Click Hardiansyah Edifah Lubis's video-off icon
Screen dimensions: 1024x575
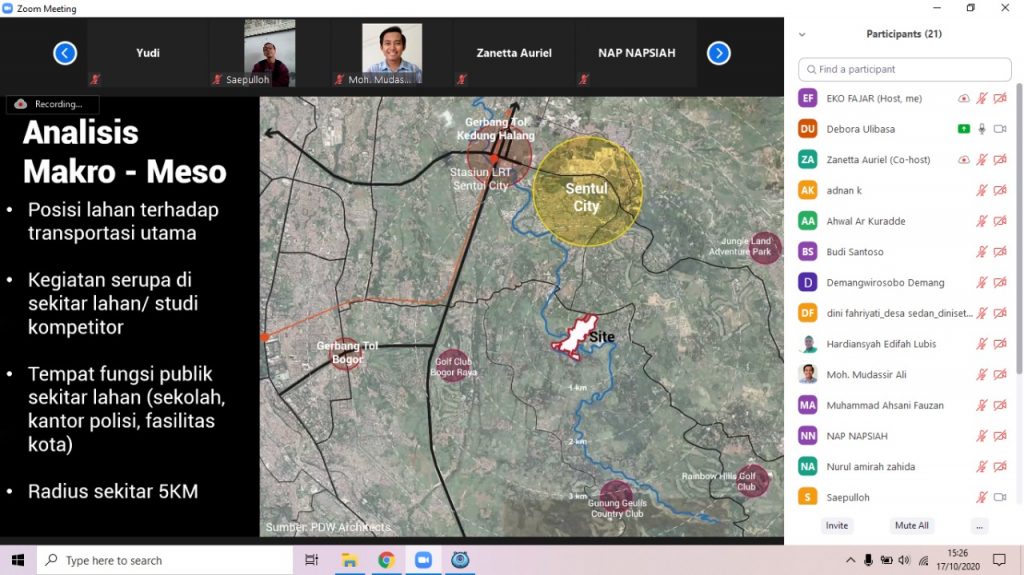1000,344
